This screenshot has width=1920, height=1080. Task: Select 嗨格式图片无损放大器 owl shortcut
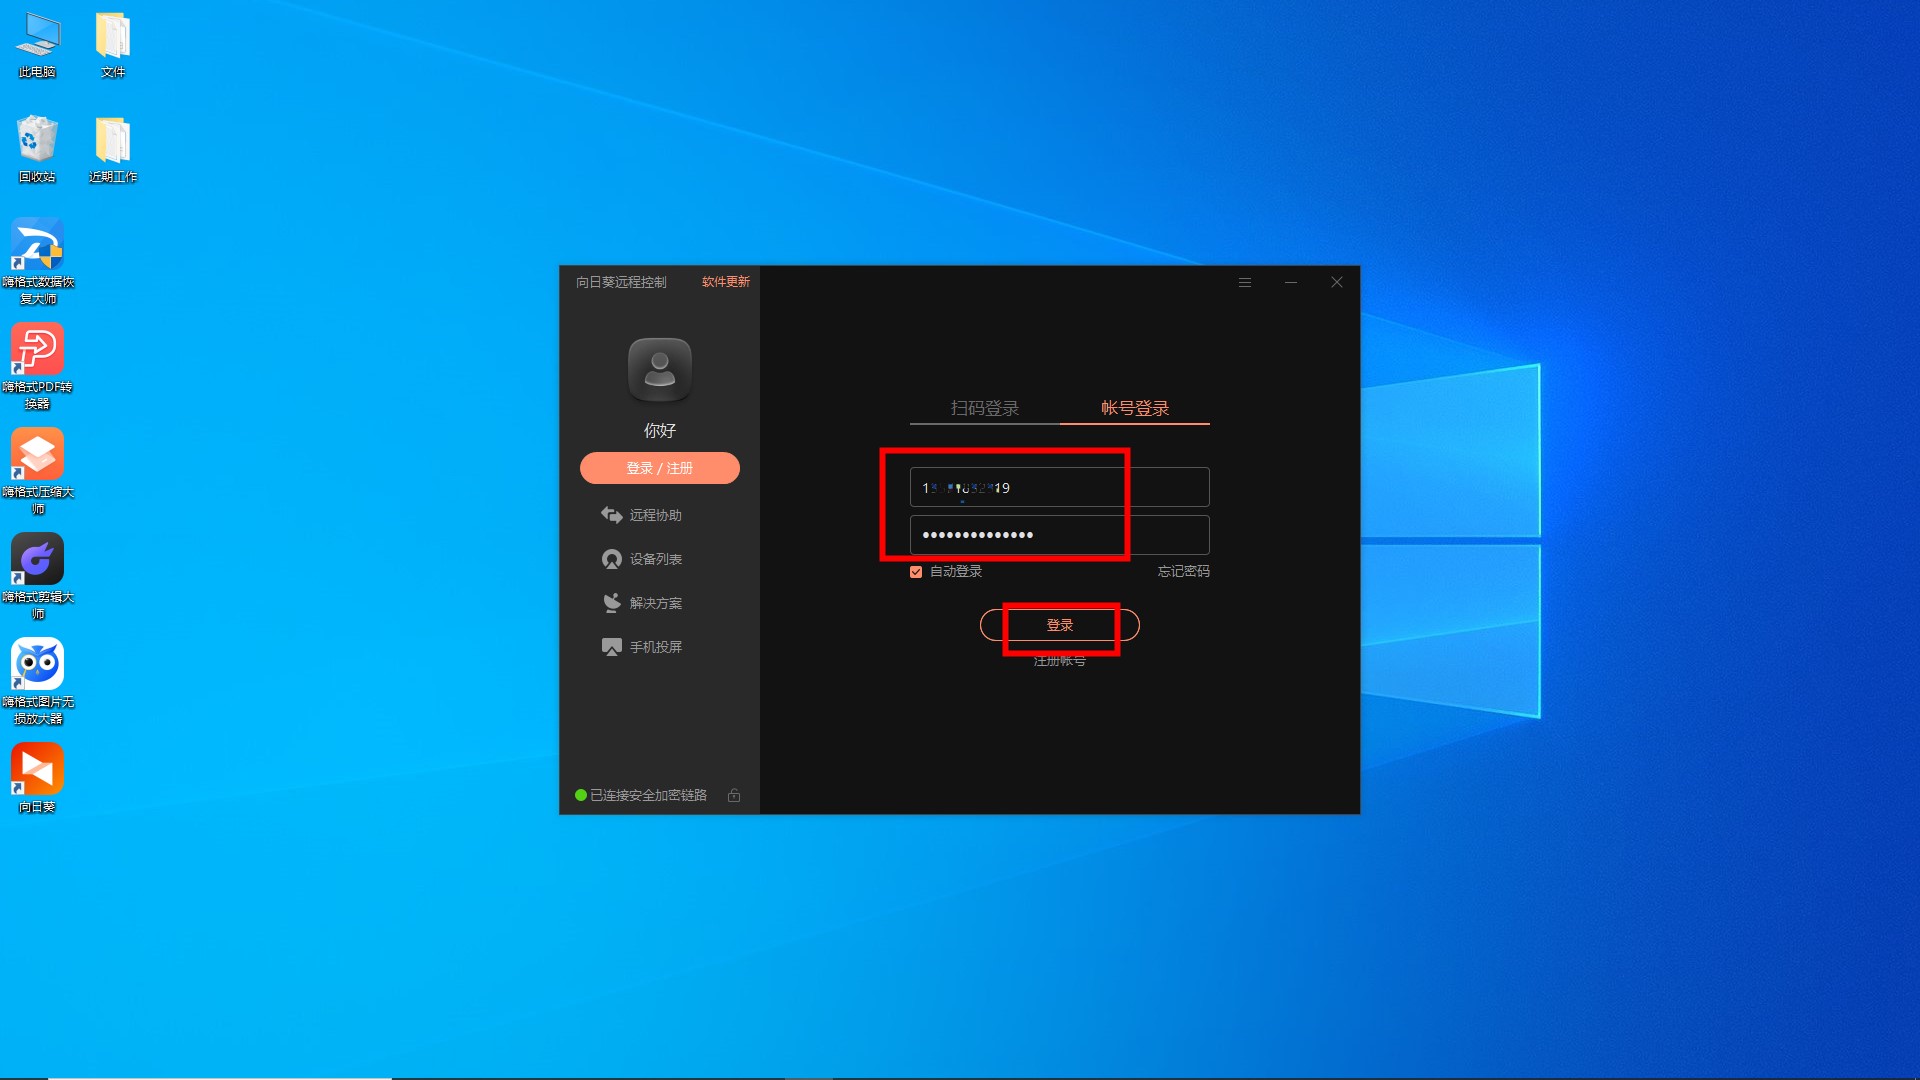point(37,682)
